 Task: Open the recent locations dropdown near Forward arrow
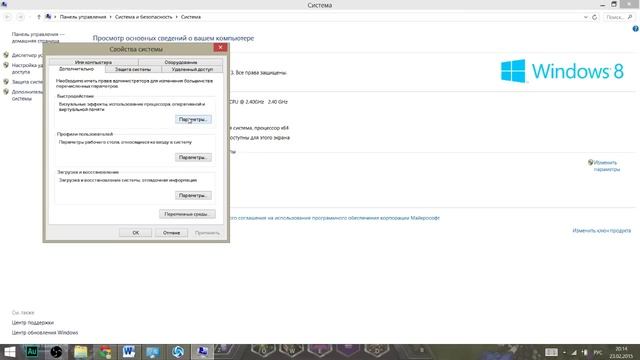click(x=29, y=17)
